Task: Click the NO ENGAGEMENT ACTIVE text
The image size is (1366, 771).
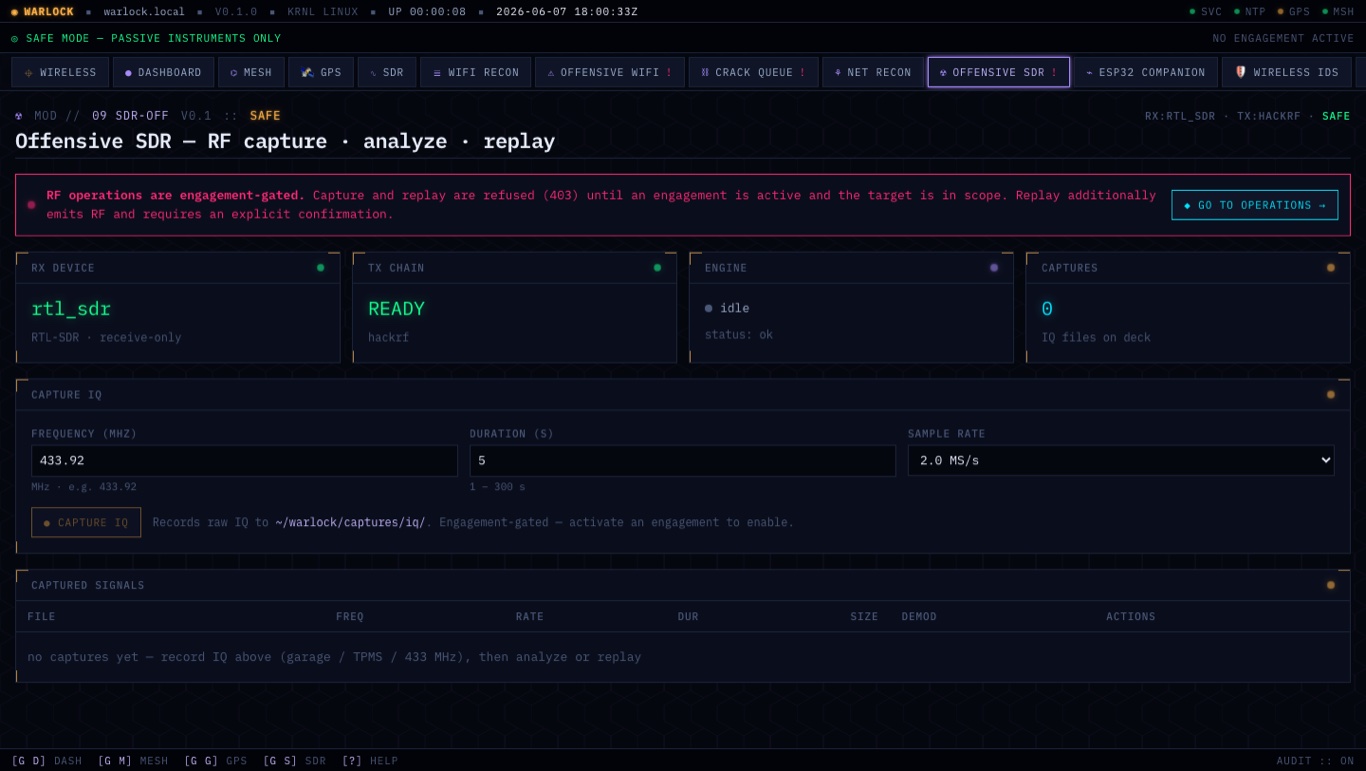Action: [1283, 38]
